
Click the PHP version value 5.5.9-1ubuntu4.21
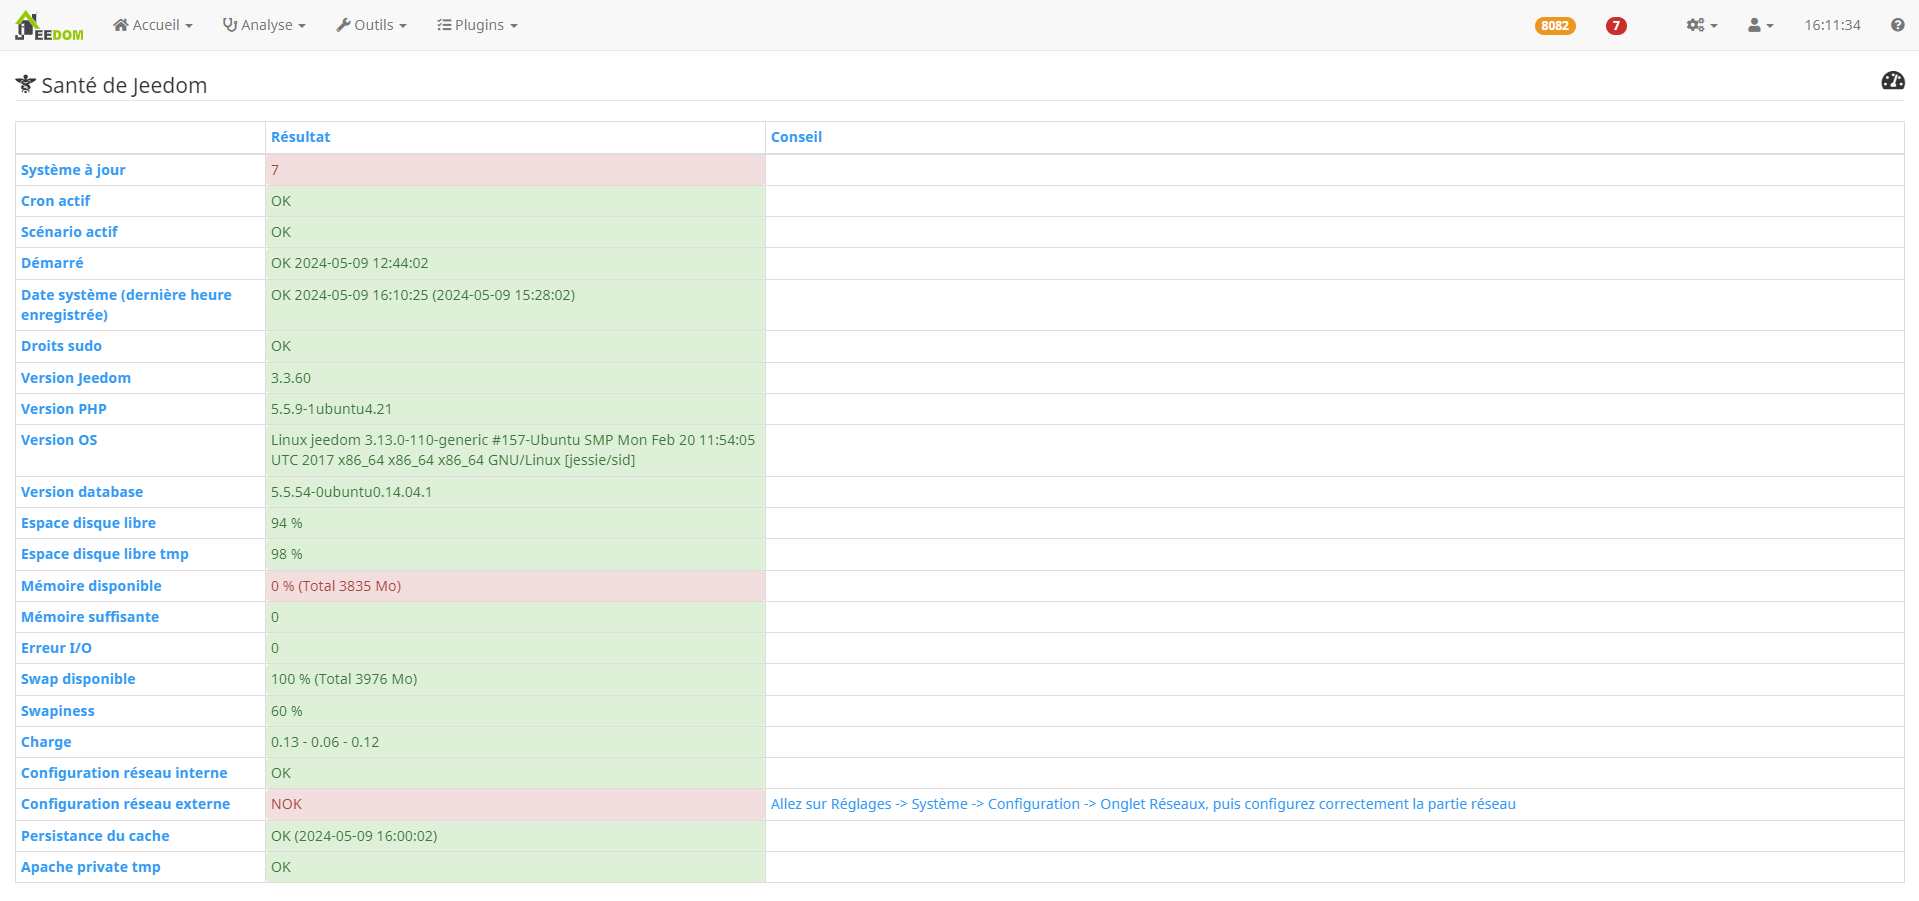[x=331, y=409]
